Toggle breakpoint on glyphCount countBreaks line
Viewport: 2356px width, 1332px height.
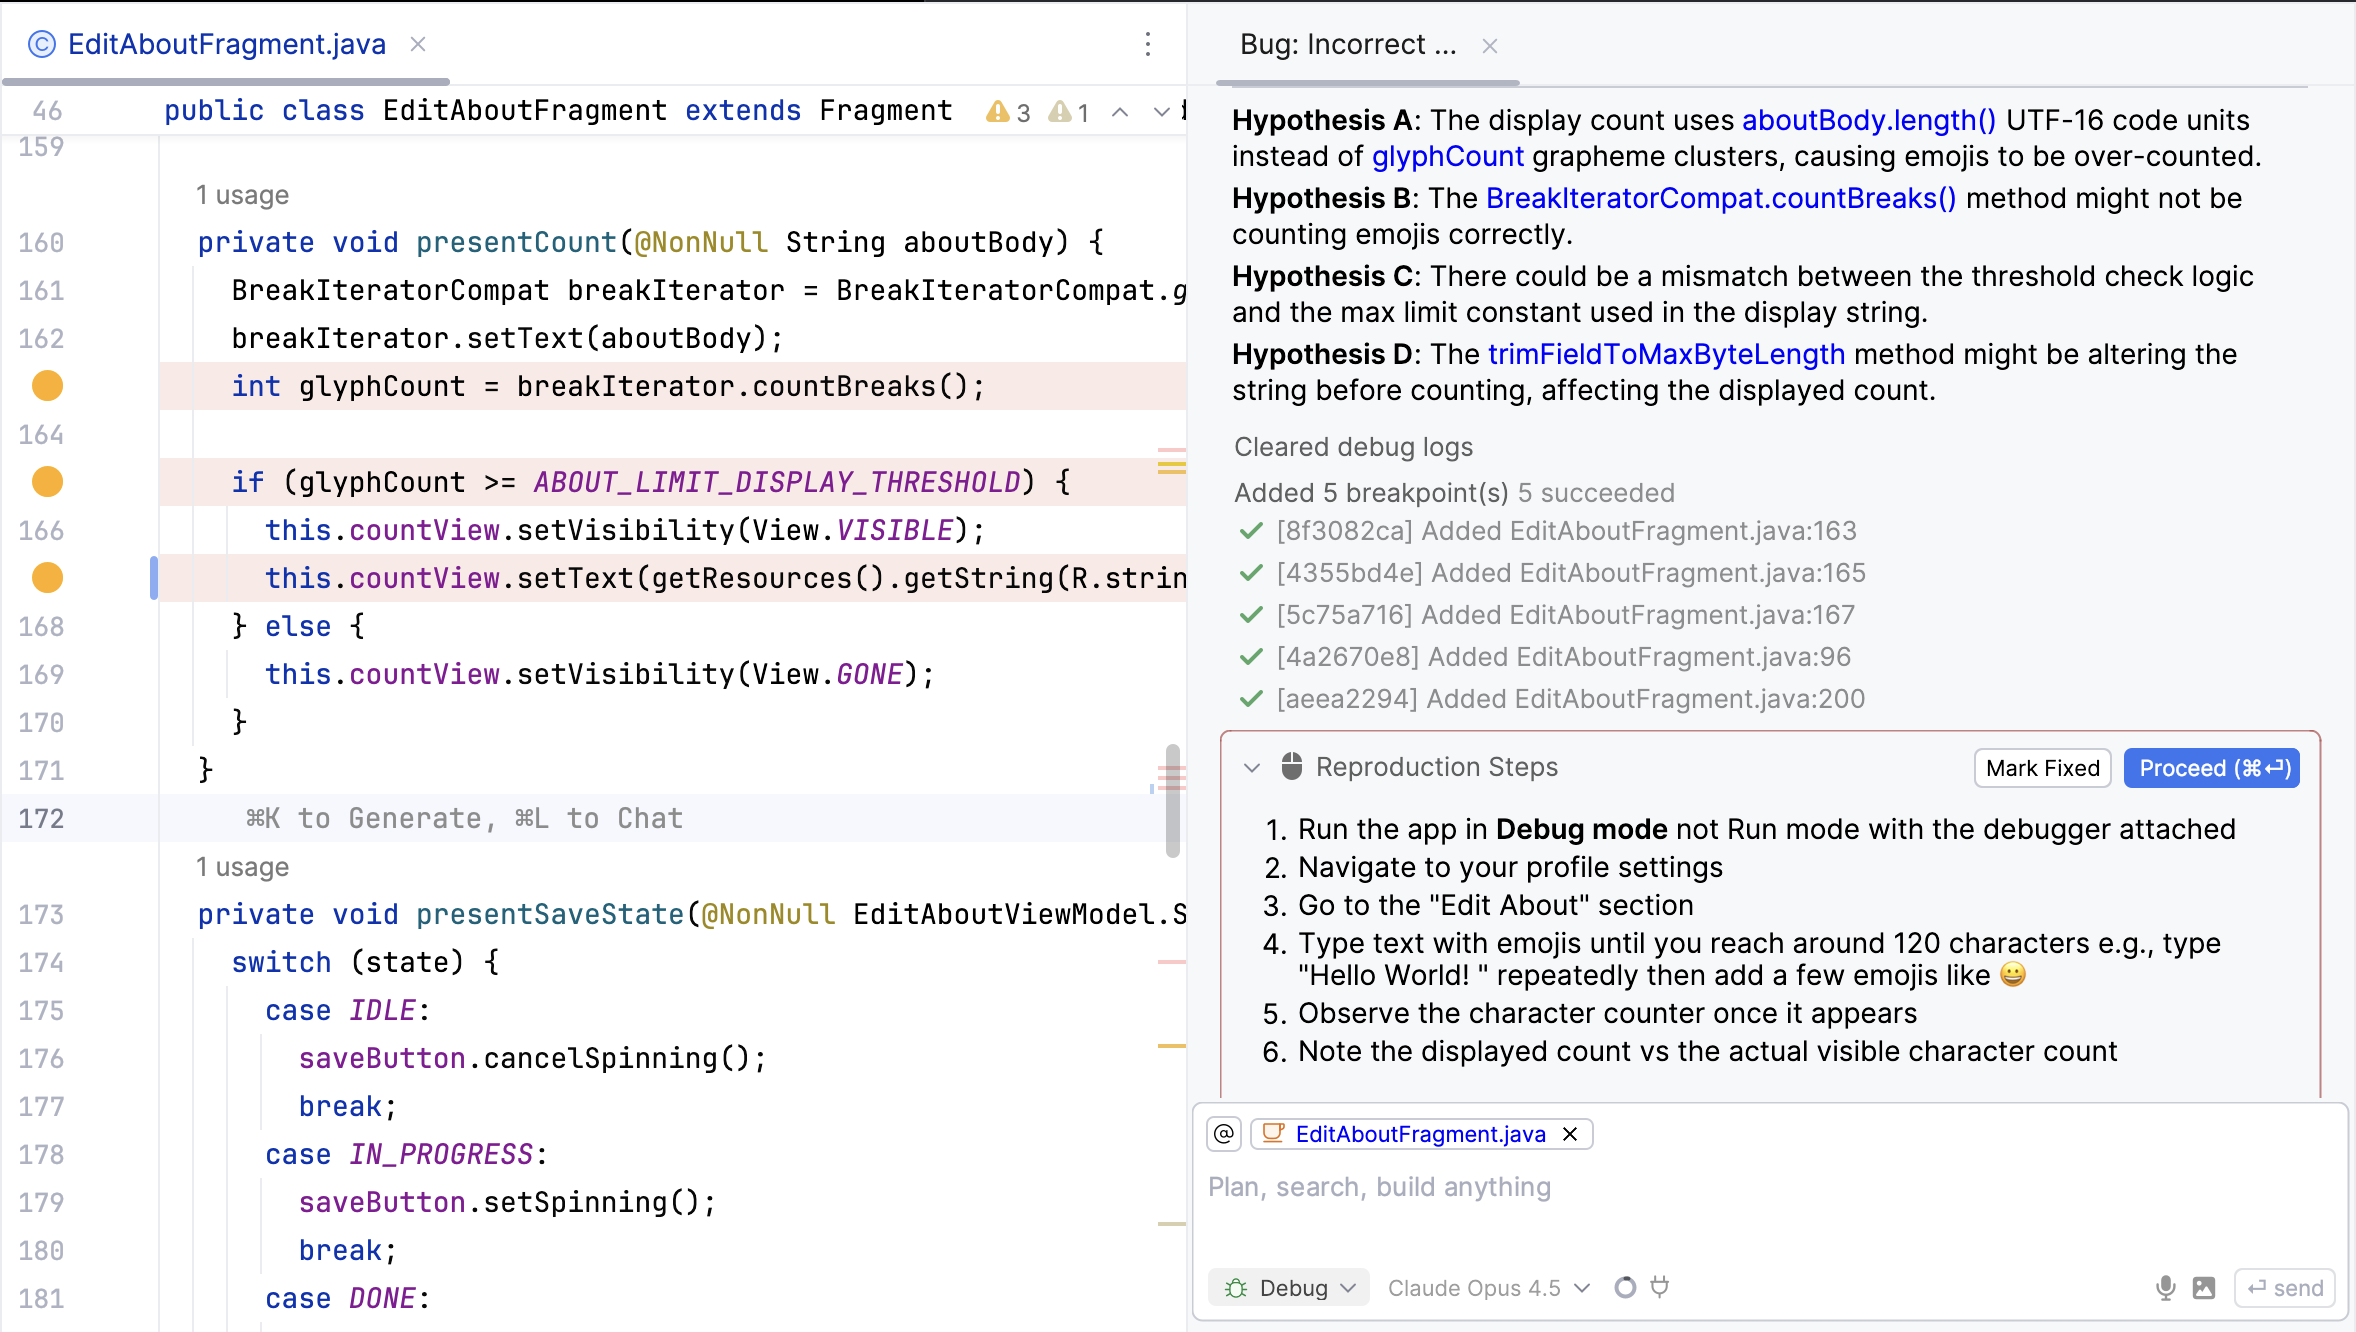[47, 386]
